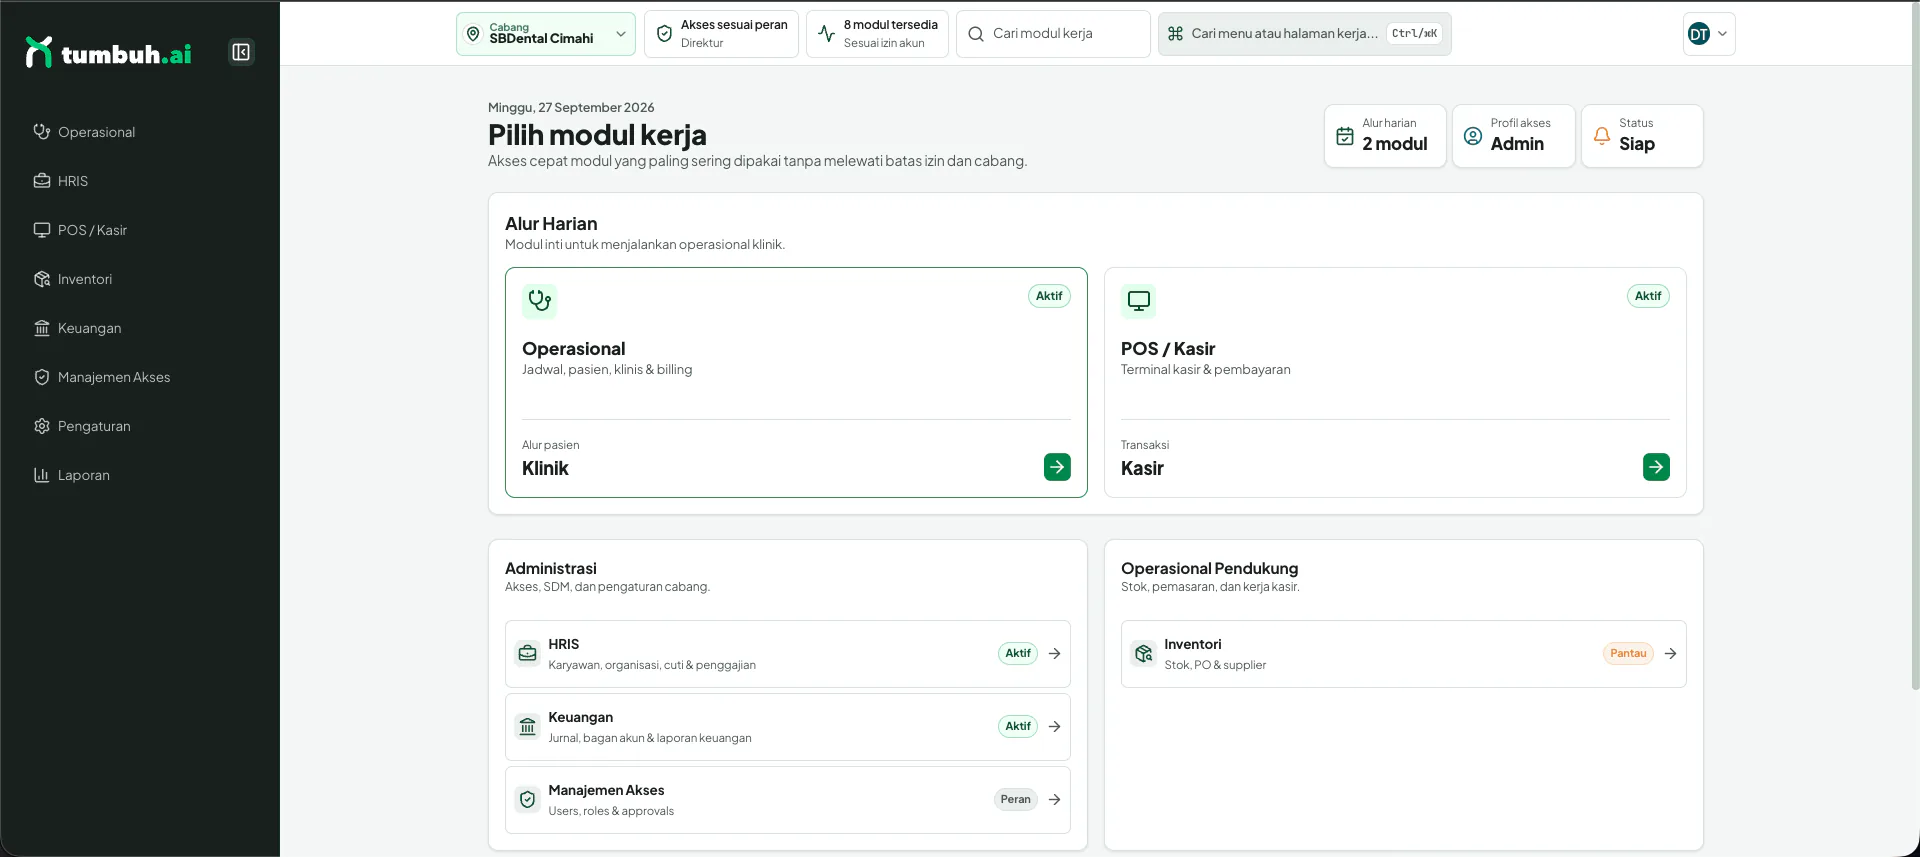Open Kasir with the green arrow button

(x=1656, y=467)
